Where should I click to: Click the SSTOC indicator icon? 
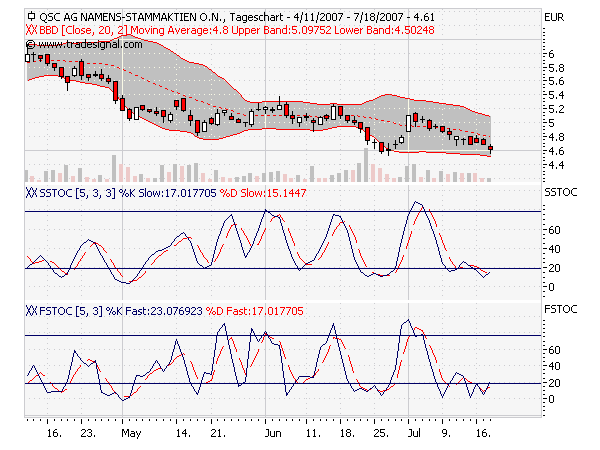pos(31,193)
